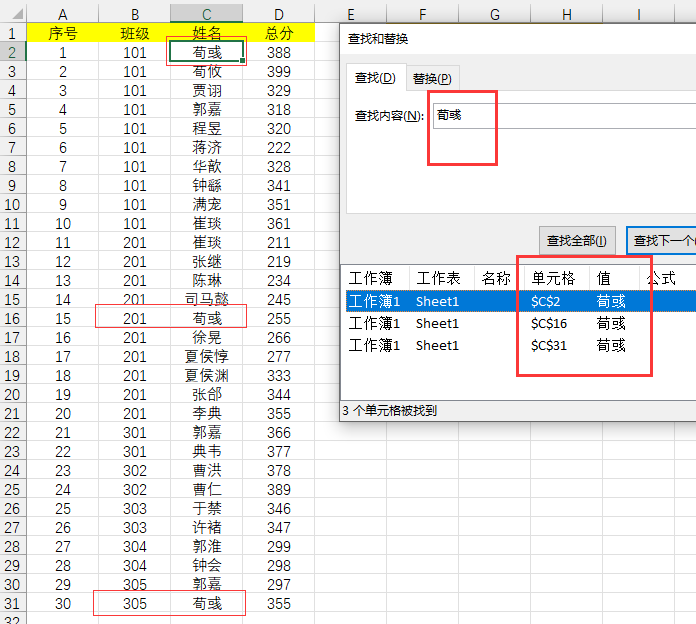Click the cell containing 司马懿

tap(207, 299)
